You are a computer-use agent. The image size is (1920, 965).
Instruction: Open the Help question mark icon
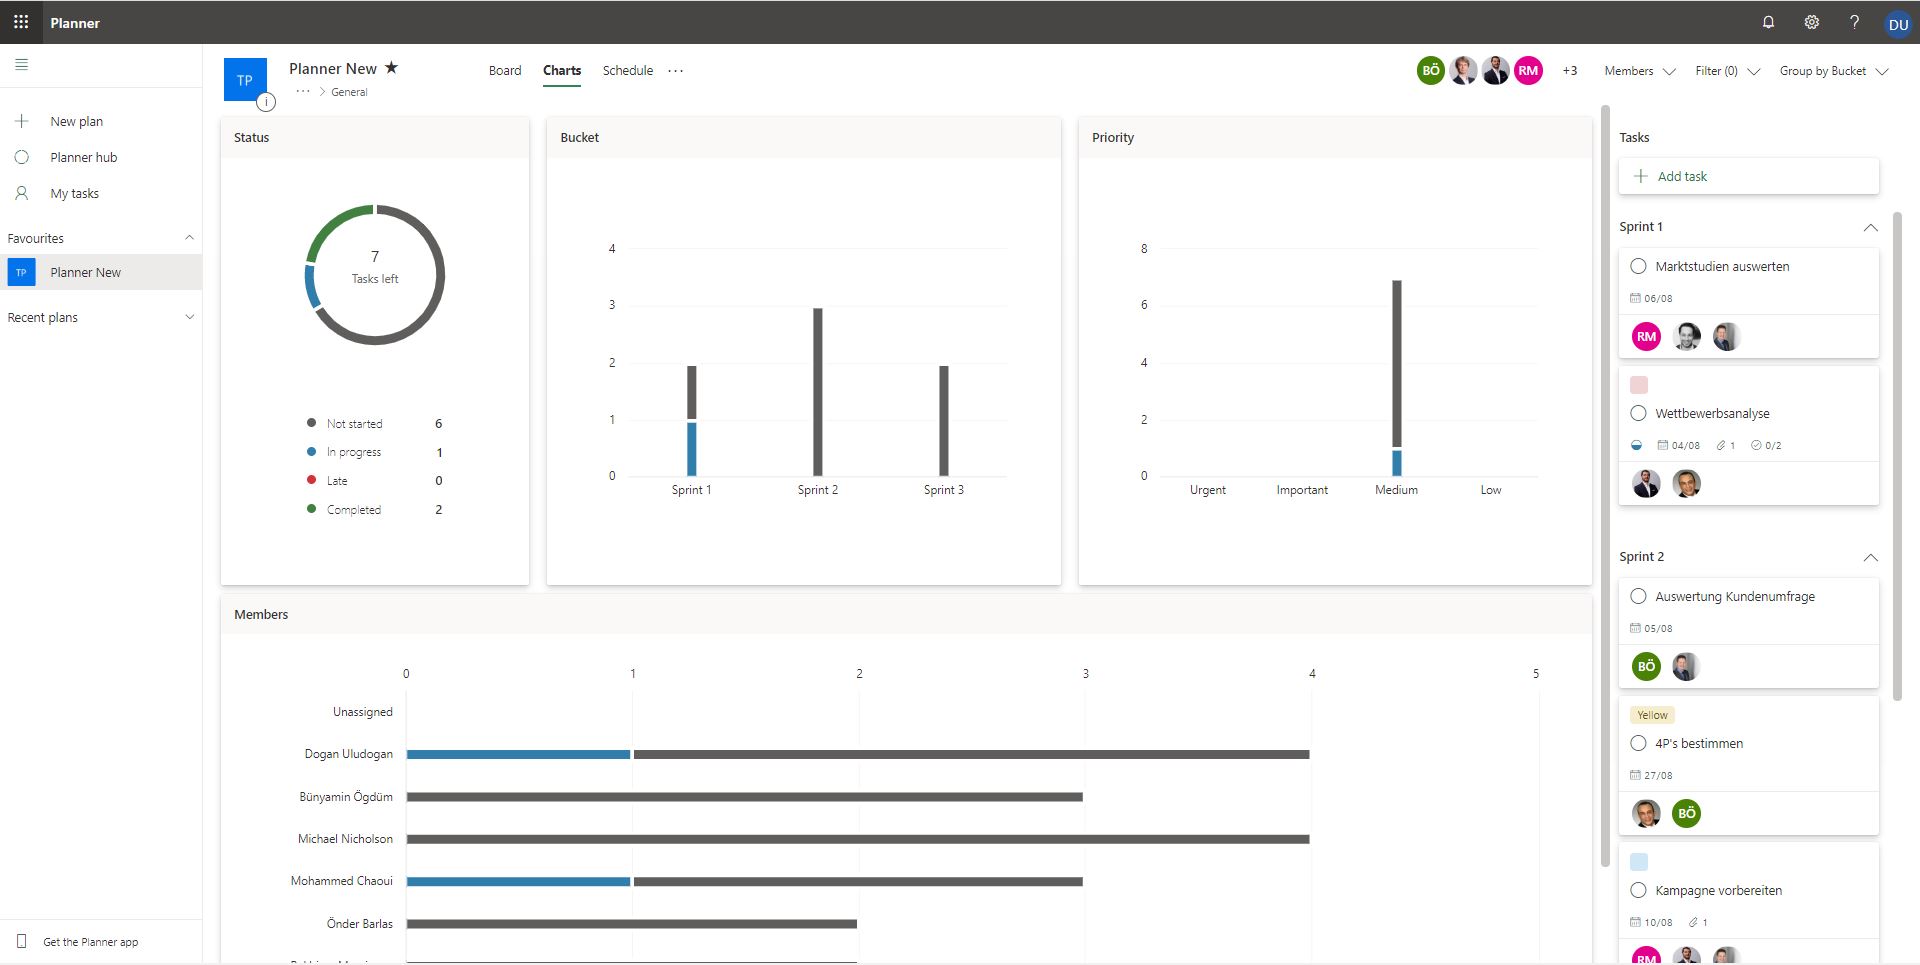[1855, 21]
